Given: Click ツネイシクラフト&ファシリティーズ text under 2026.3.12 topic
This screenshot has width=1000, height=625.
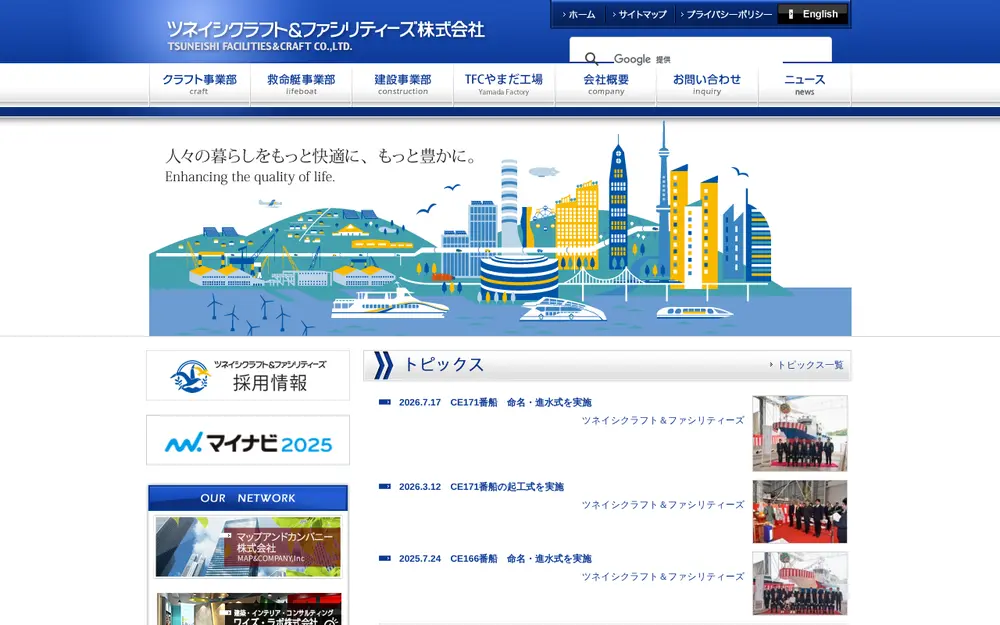Looking at the screenshot, I should 663,504.
